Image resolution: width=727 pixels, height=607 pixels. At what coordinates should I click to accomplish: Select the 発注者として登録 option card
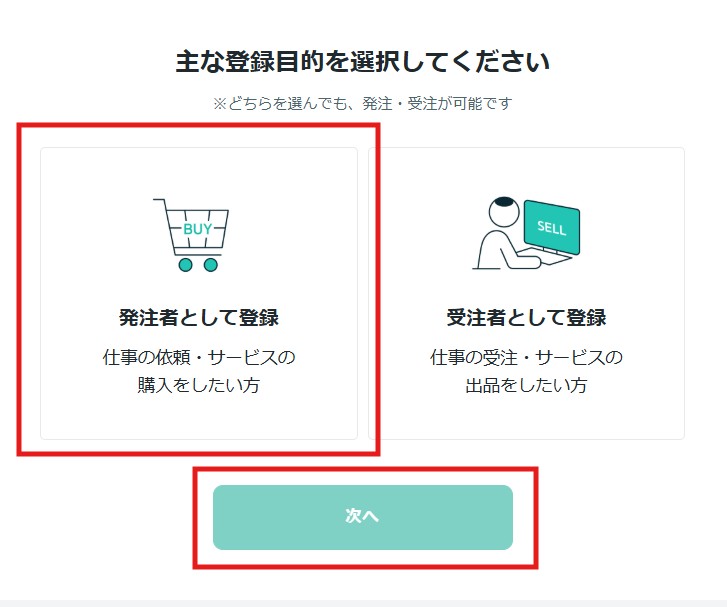click(199, 294)
